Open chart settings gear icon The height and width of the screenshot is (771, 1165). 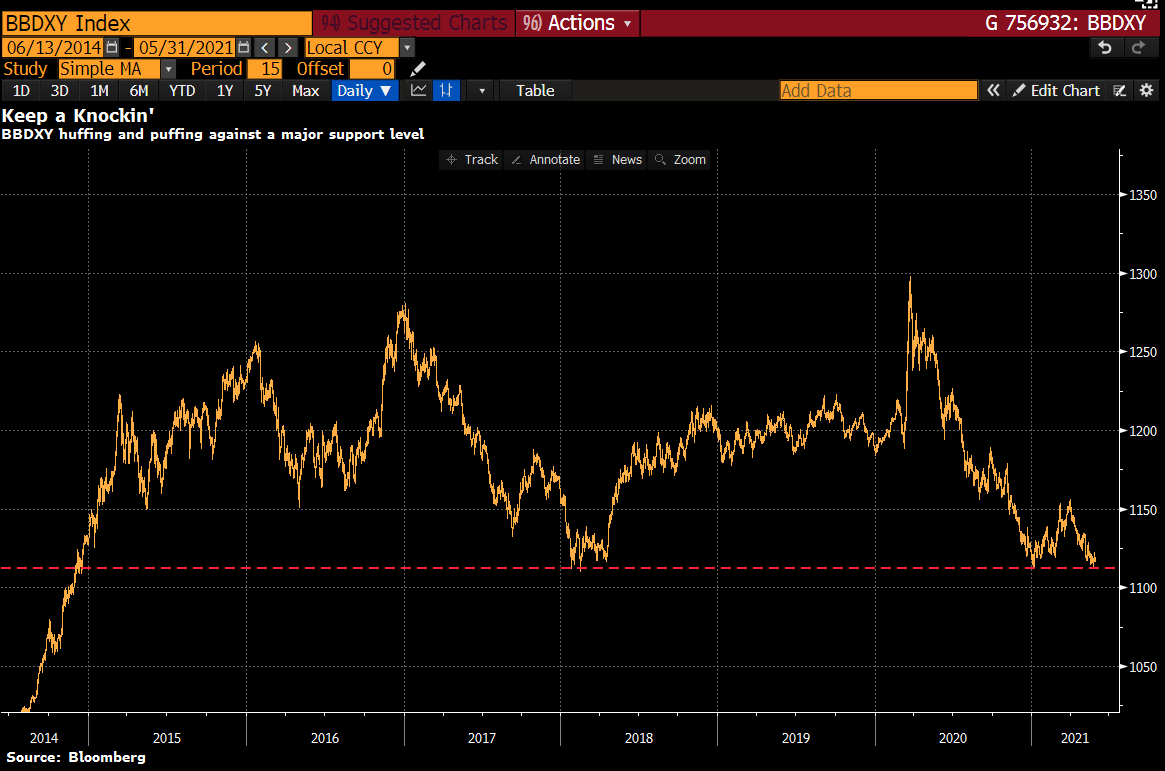1146,91
